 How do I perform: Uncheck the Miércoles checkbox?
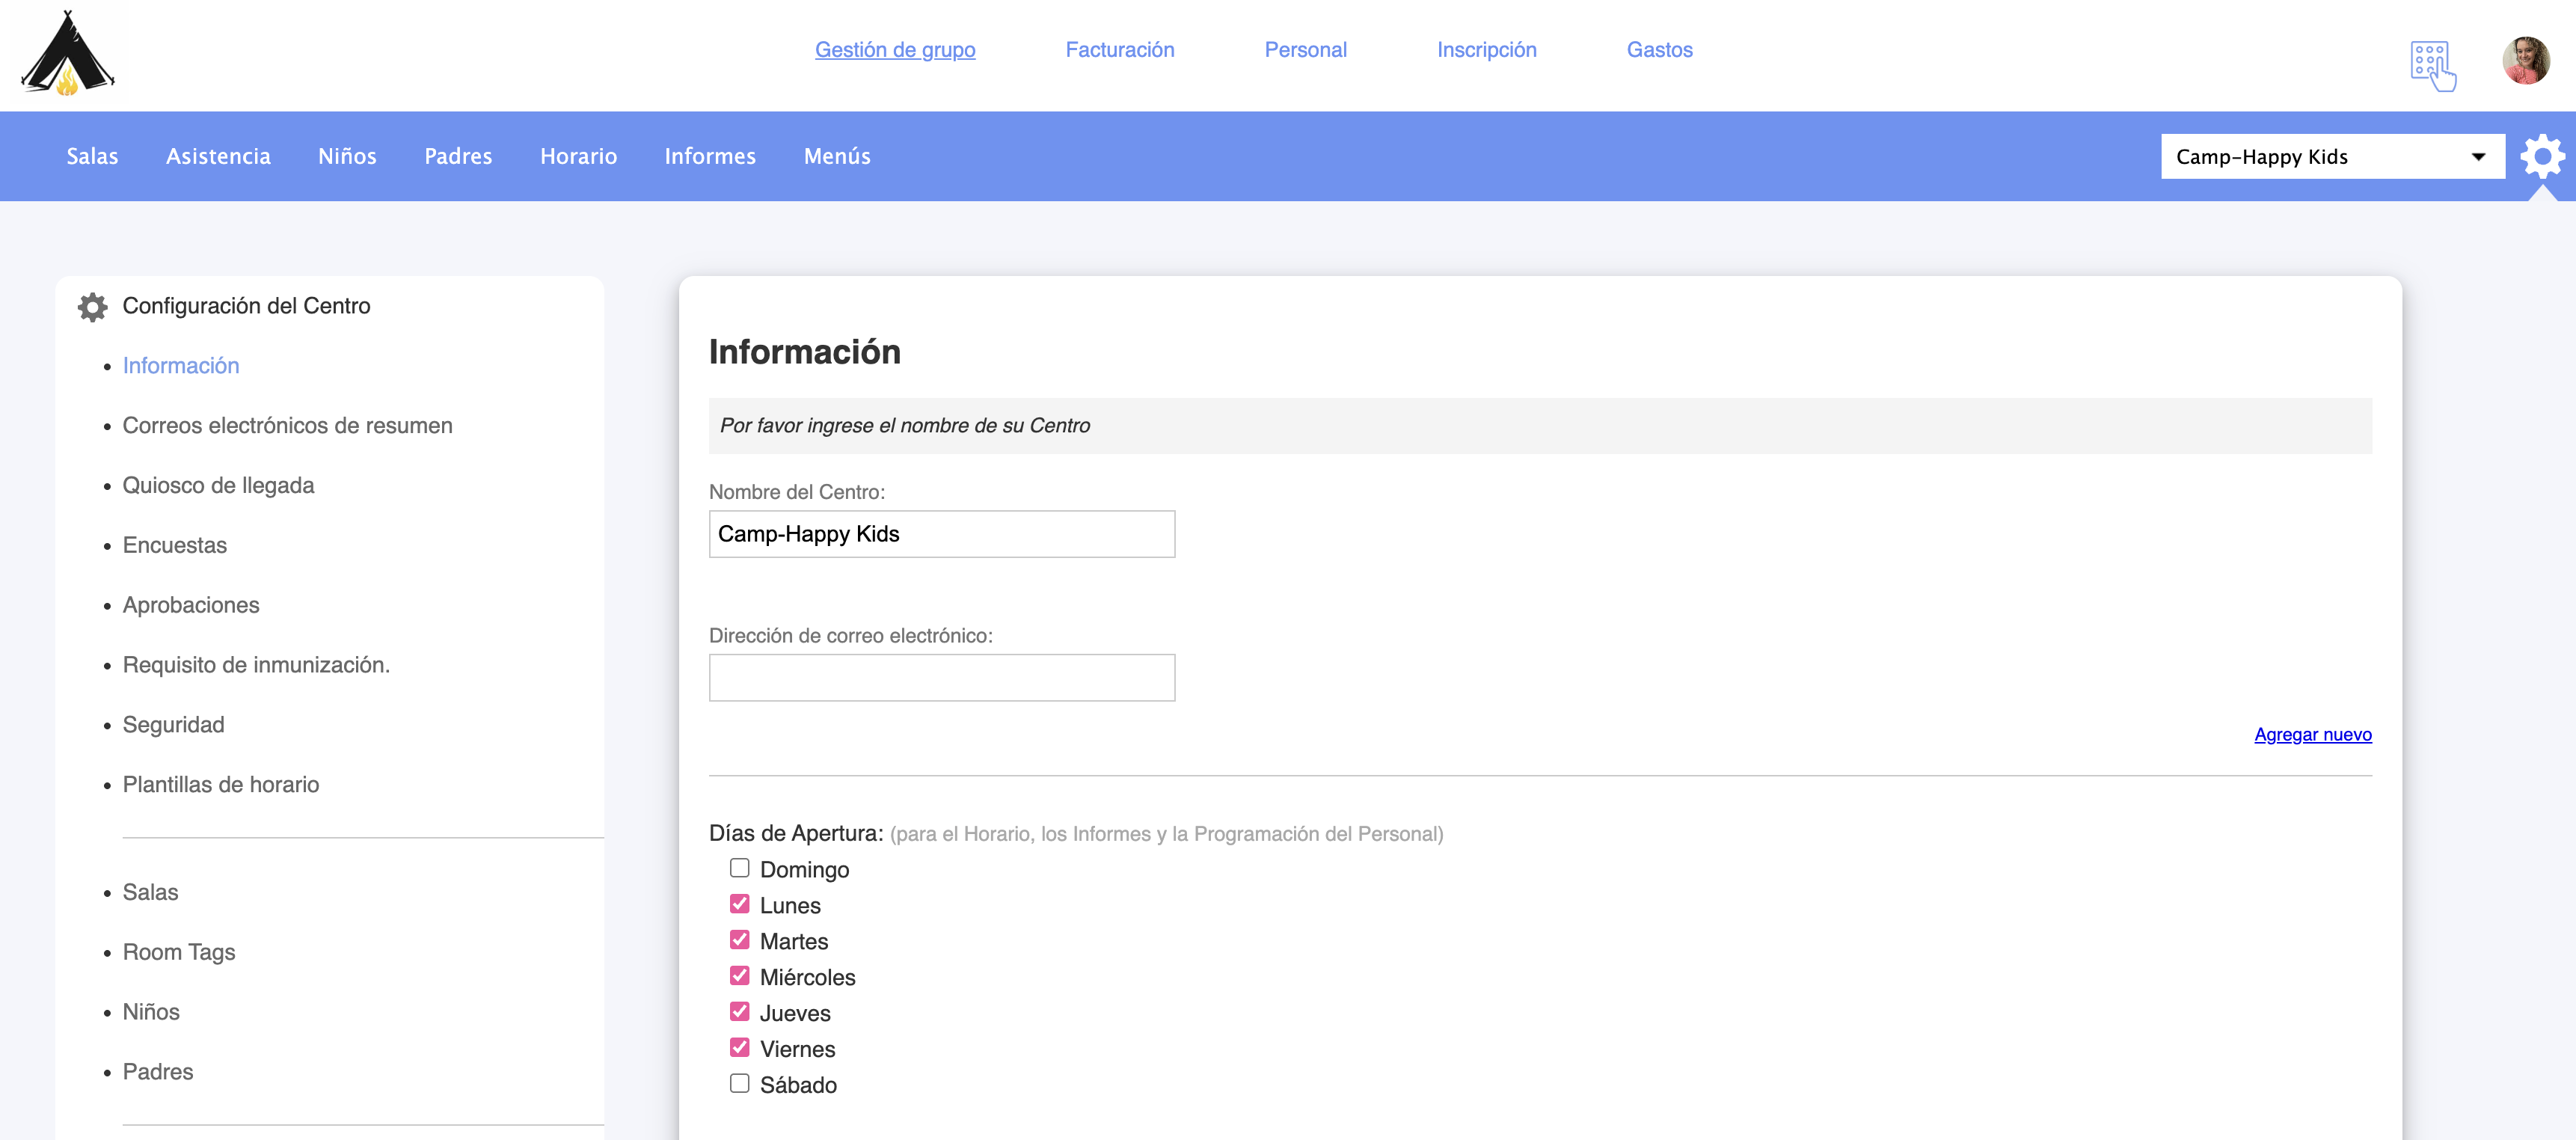[x=739, y=976]
